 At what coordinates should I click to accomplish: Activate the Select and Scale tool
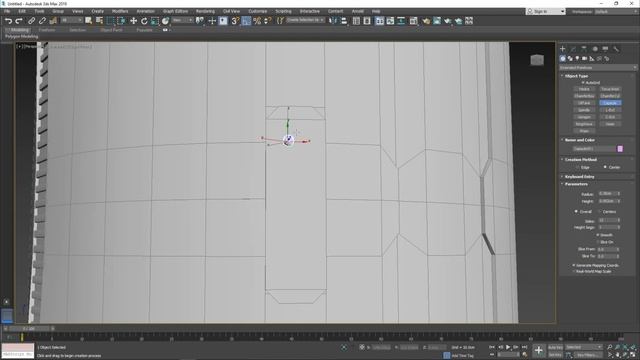(x=155, y=21)
